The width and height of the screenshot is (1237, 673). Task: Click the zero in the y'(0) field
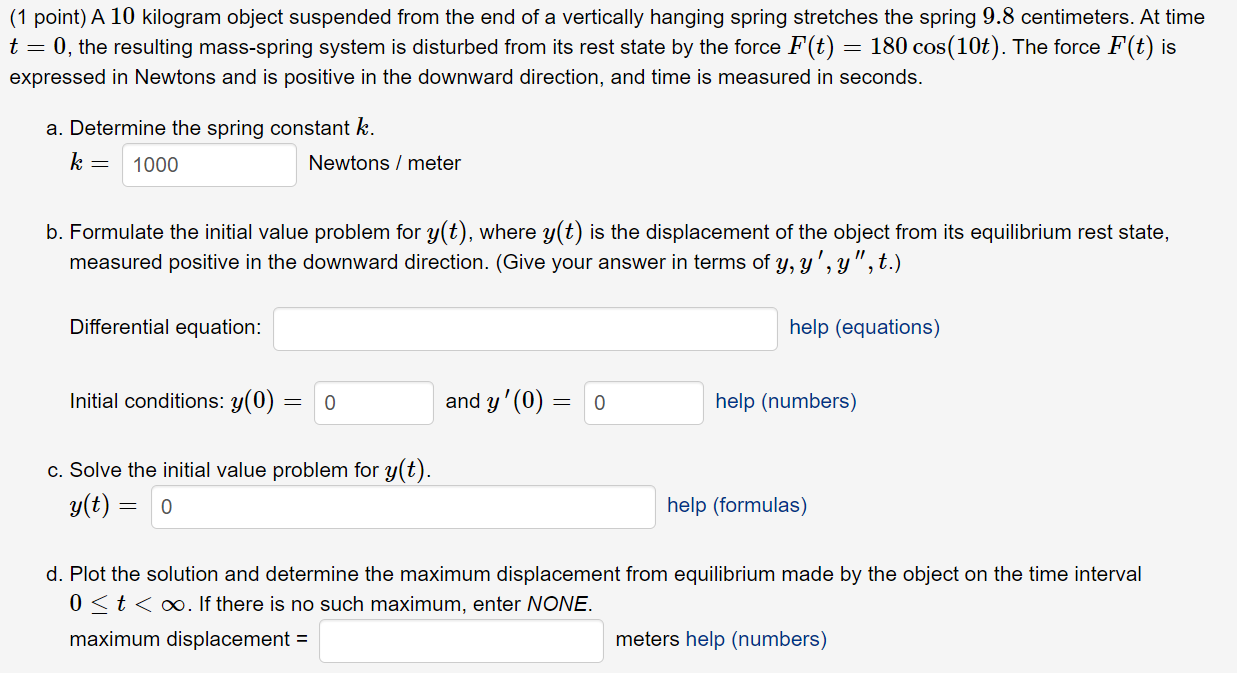597,402
